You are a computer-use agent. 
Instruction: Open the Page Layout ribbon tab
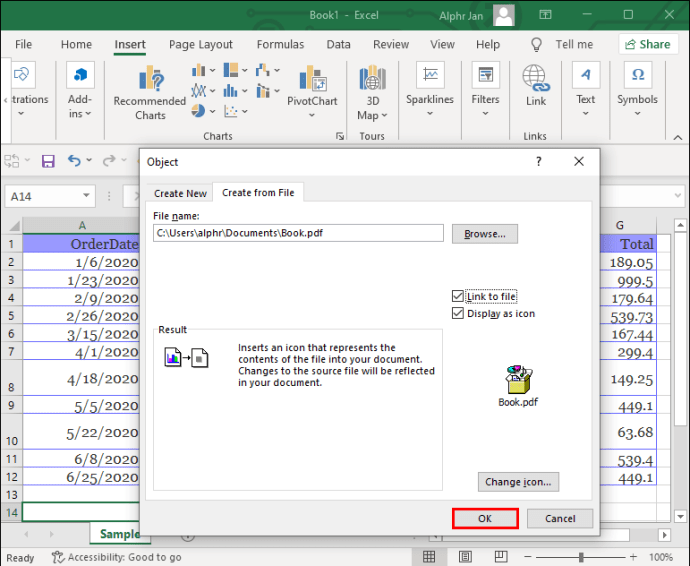(x=200, y=44)
